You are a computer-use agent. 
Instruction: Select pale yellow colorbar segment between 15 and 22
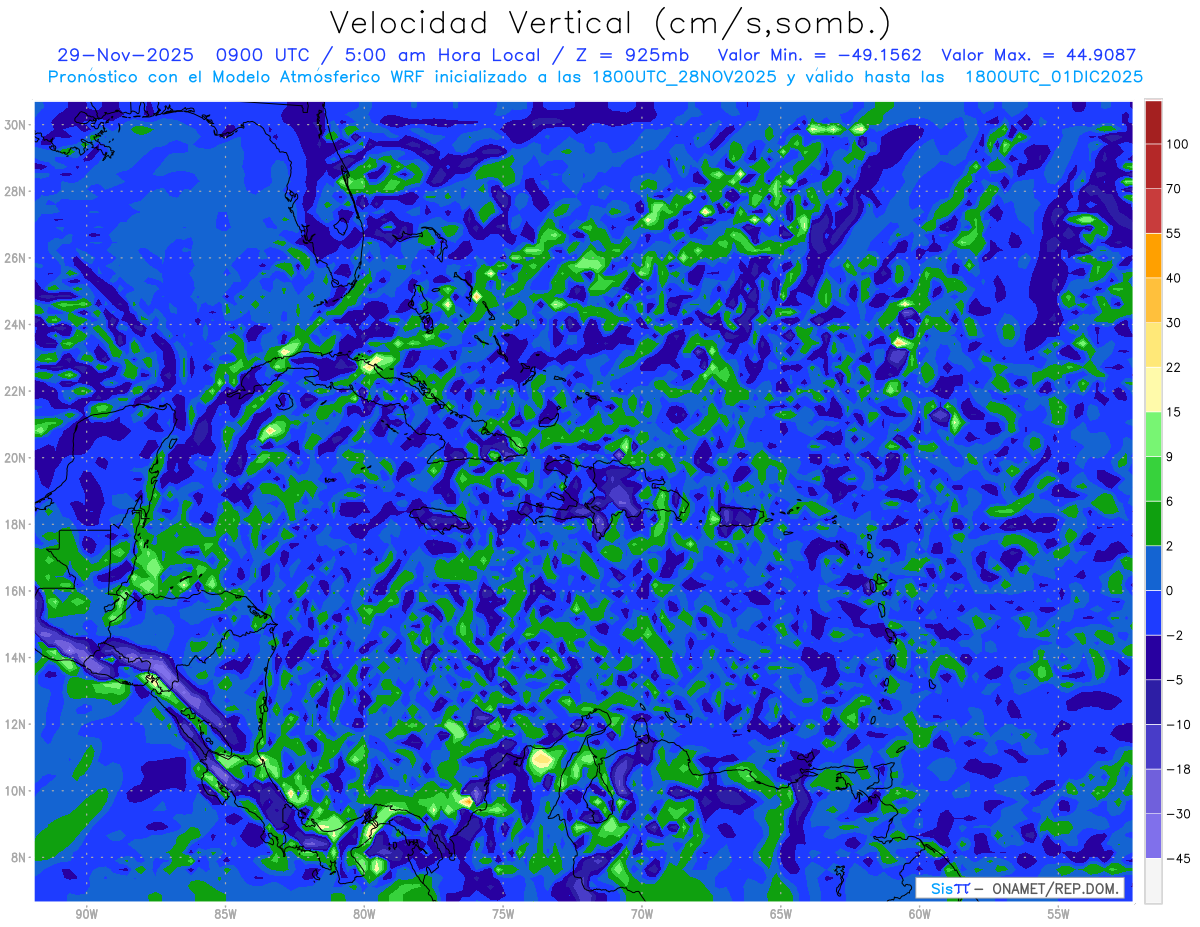[x=1153, y=389]
